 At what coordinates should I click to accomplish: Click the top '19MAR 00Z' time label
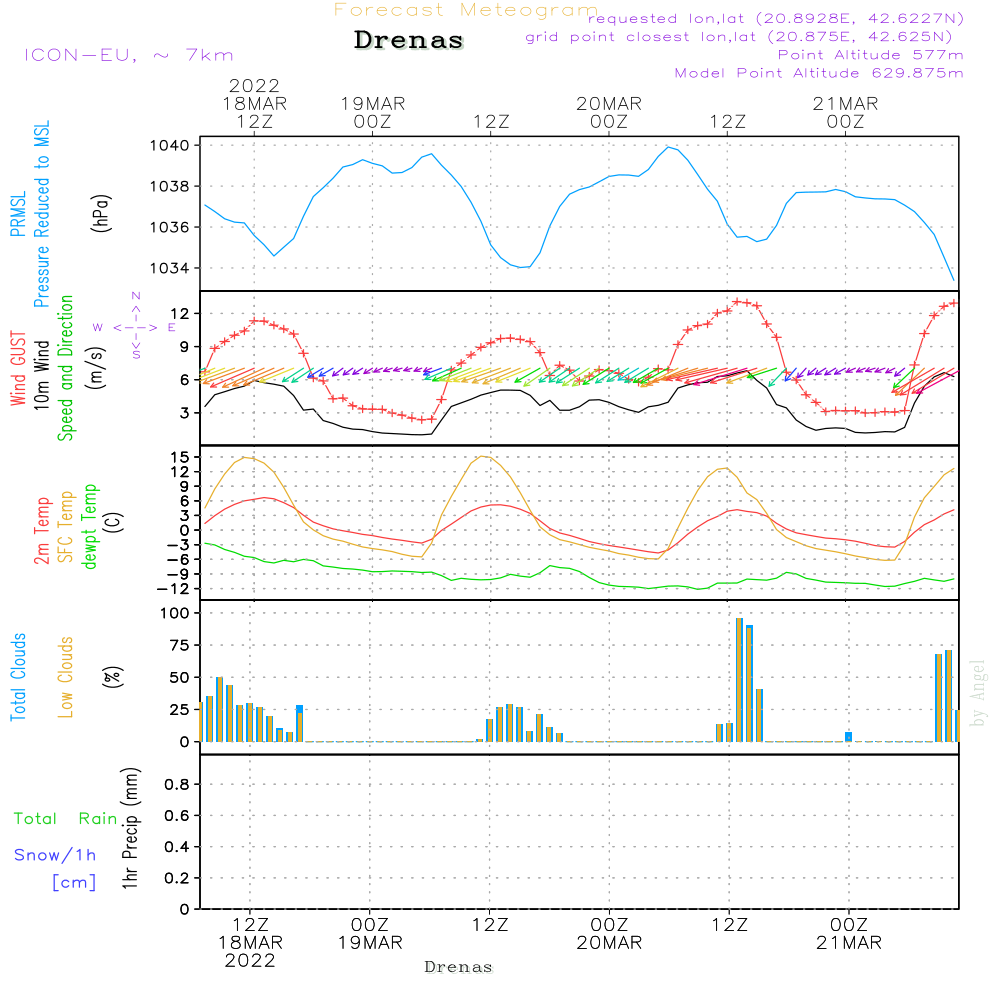pyautogui.click(x=373, y=113)
